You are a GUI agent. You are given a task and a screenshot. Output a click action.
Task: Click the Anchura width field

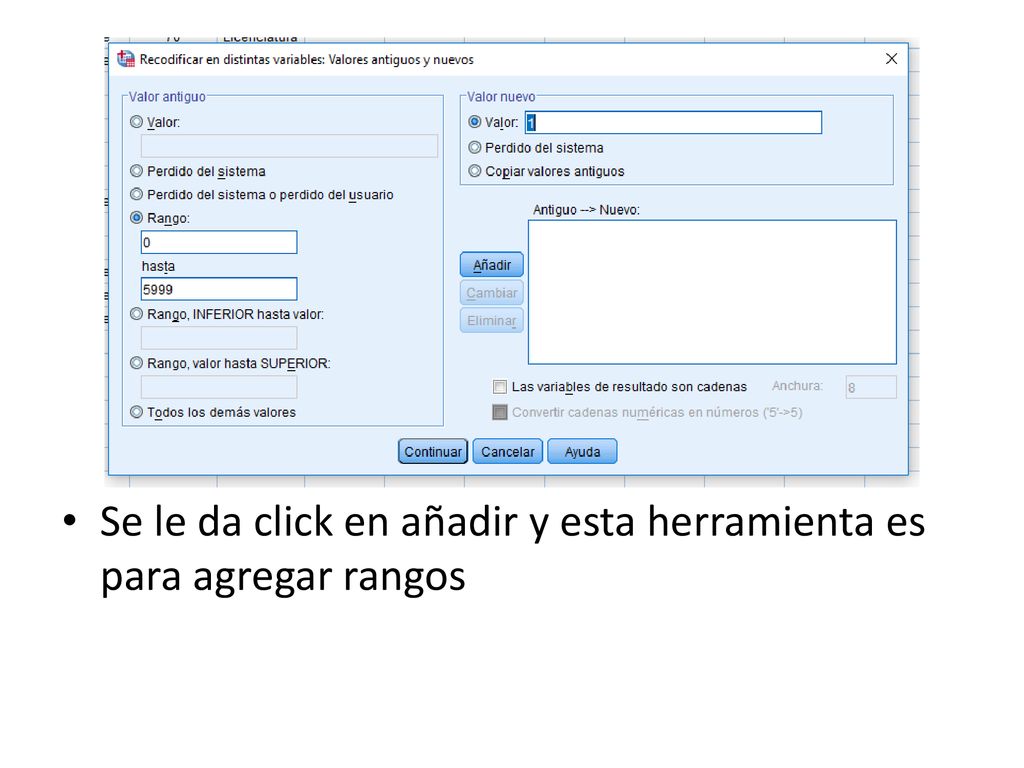(871, 387)
